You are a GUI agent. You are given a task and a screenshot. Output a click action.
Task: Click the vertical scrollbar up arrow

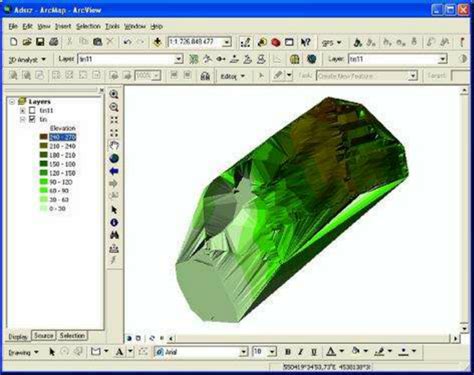pos(464,91)
